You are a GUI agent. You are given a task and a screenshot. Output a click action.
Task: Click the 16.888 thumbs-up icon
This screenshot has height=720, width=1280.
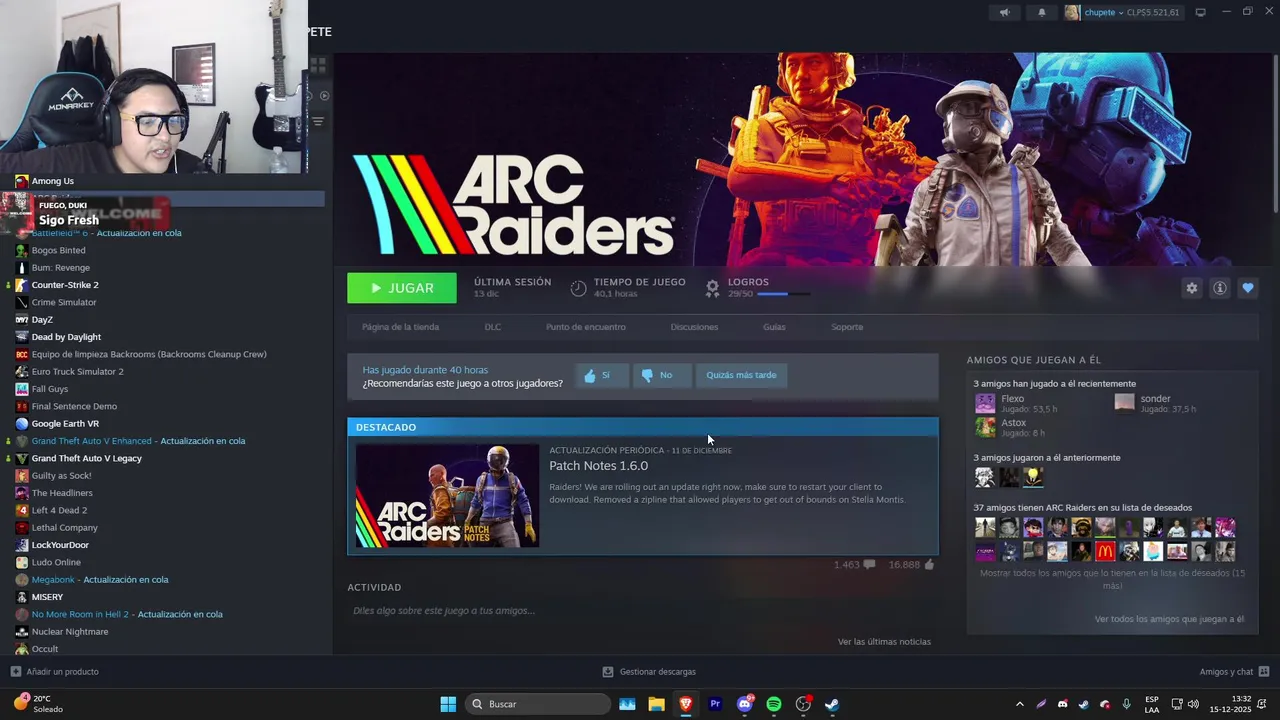(929, 565)
